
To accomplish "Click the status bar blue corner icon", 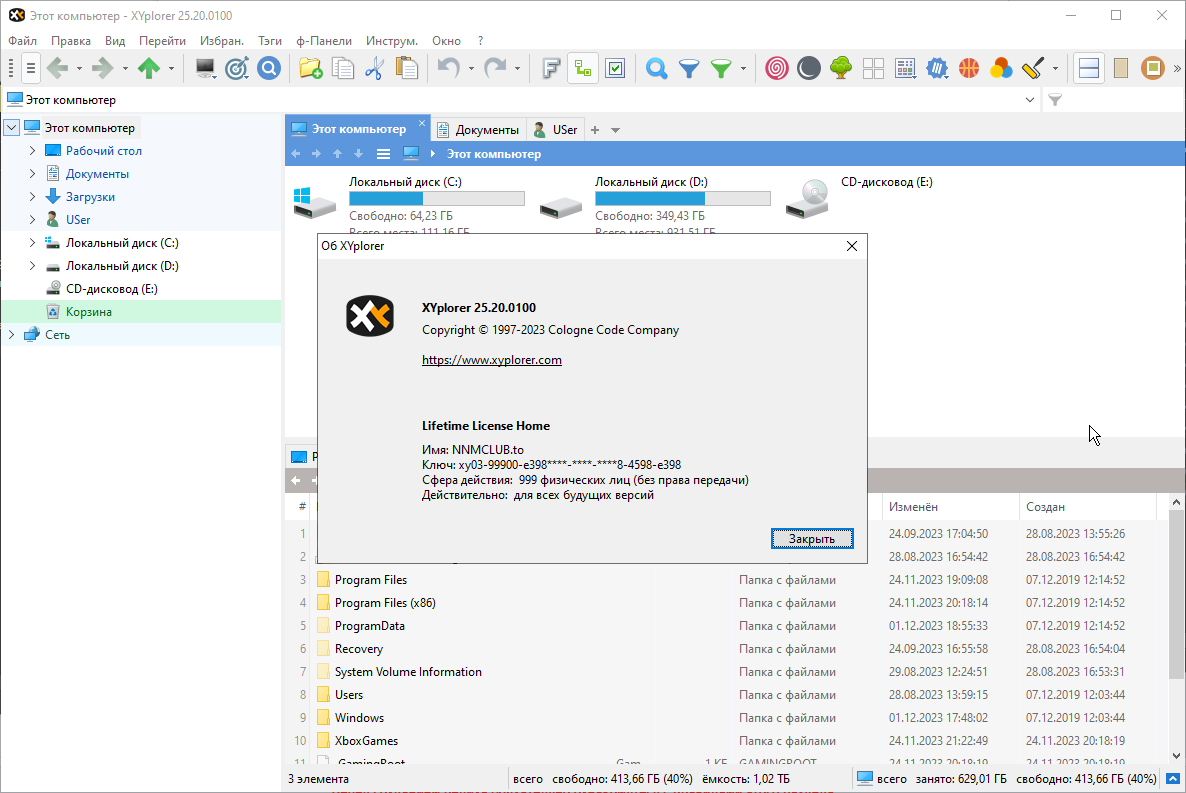I will pyautogui.click(x=1173, y=779).
